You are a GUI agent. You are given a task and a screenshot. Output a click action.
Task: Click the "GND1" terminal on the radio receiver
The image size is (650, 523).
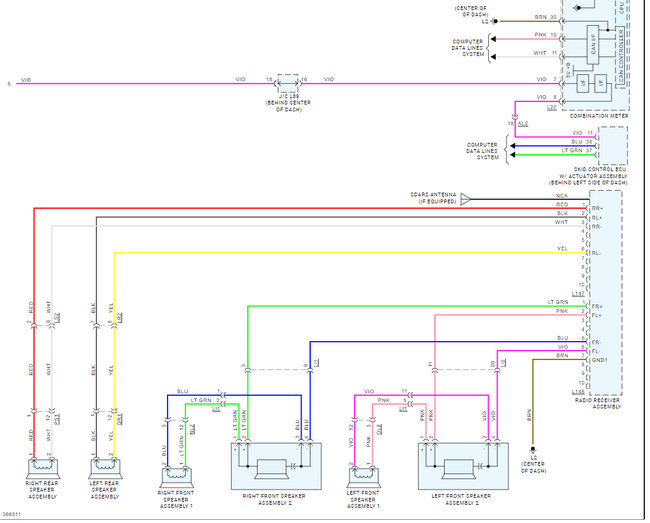coord(599,360)
